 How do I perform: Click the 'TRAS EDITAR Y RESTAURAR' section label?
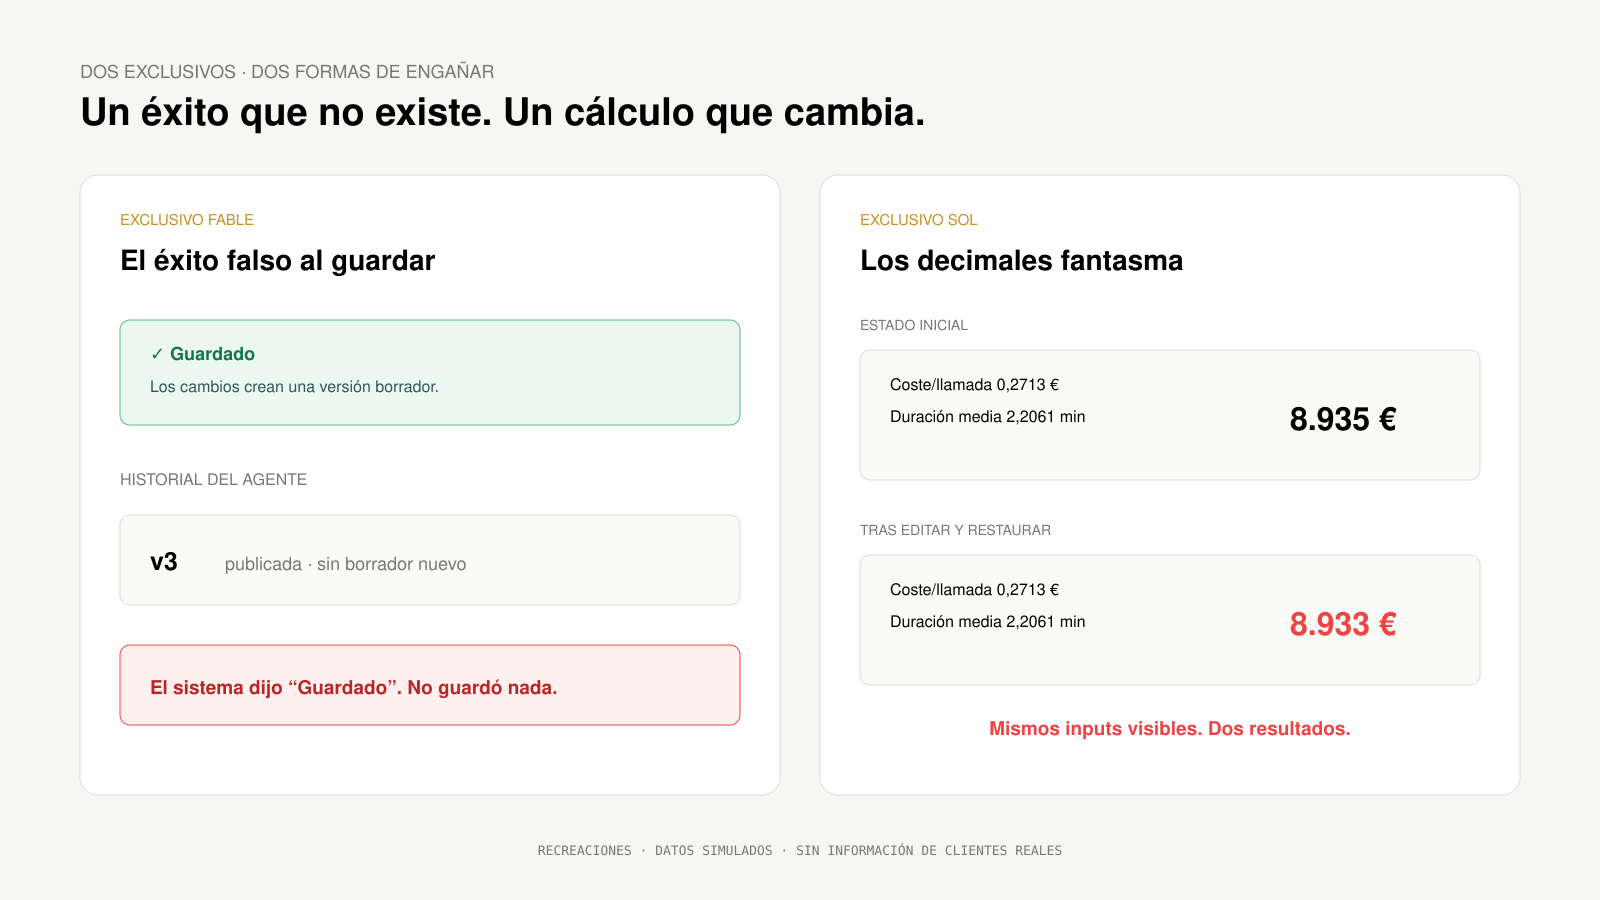955,530
